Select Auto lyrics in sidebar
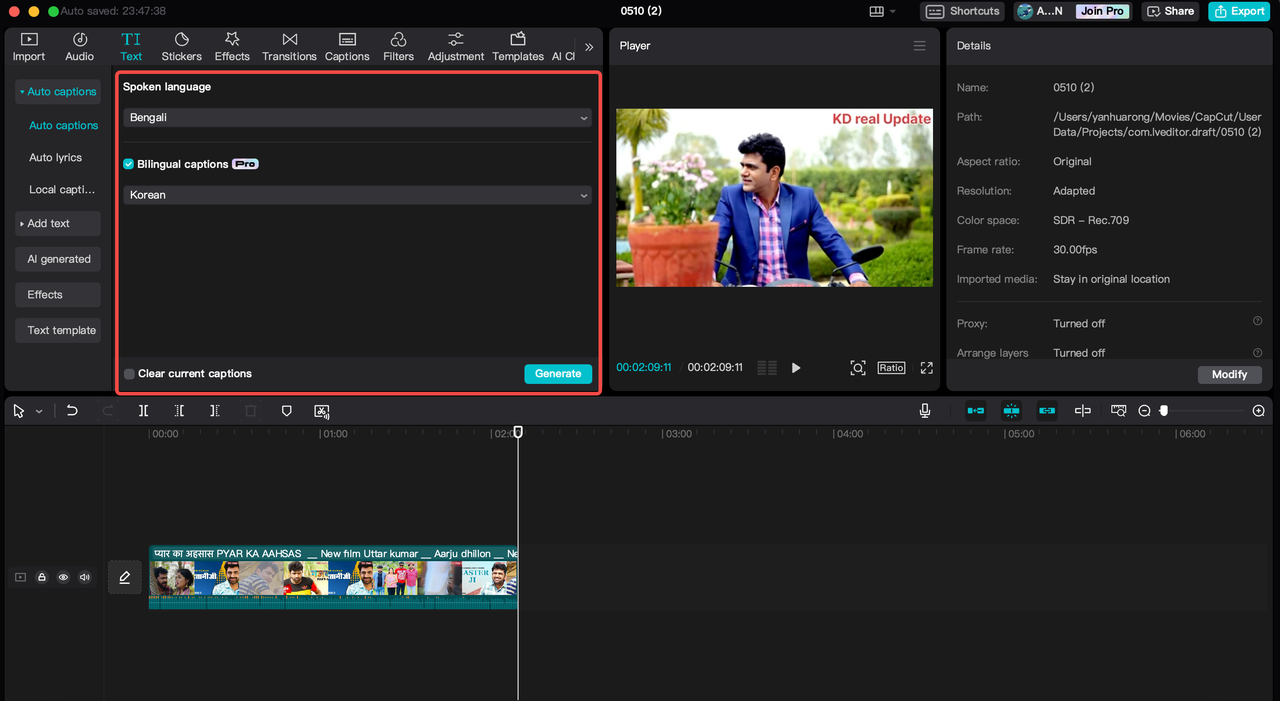The height and width of the screenshot is (701, 1280). pyautogui.click(x=56, y=158)
